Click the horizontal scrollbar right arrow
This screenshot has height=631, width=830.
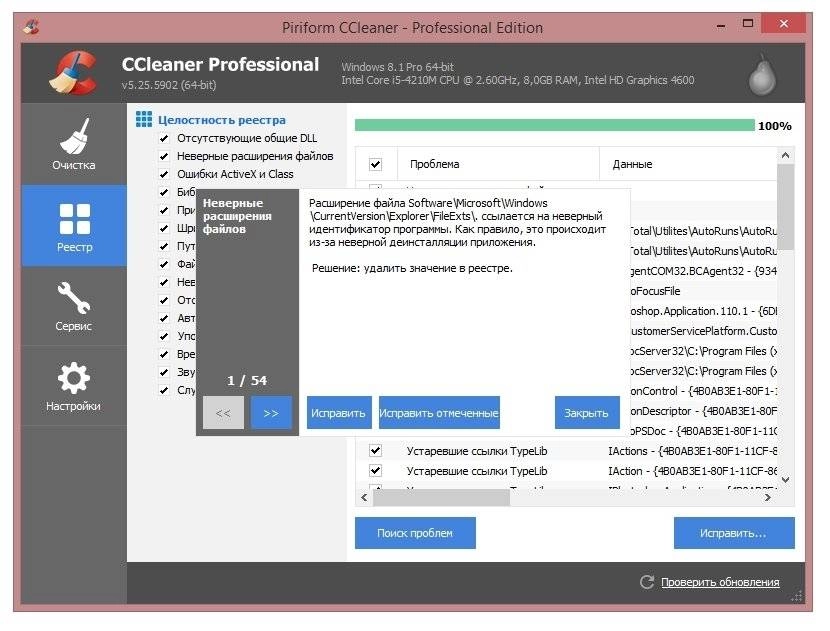click(768, 498)
